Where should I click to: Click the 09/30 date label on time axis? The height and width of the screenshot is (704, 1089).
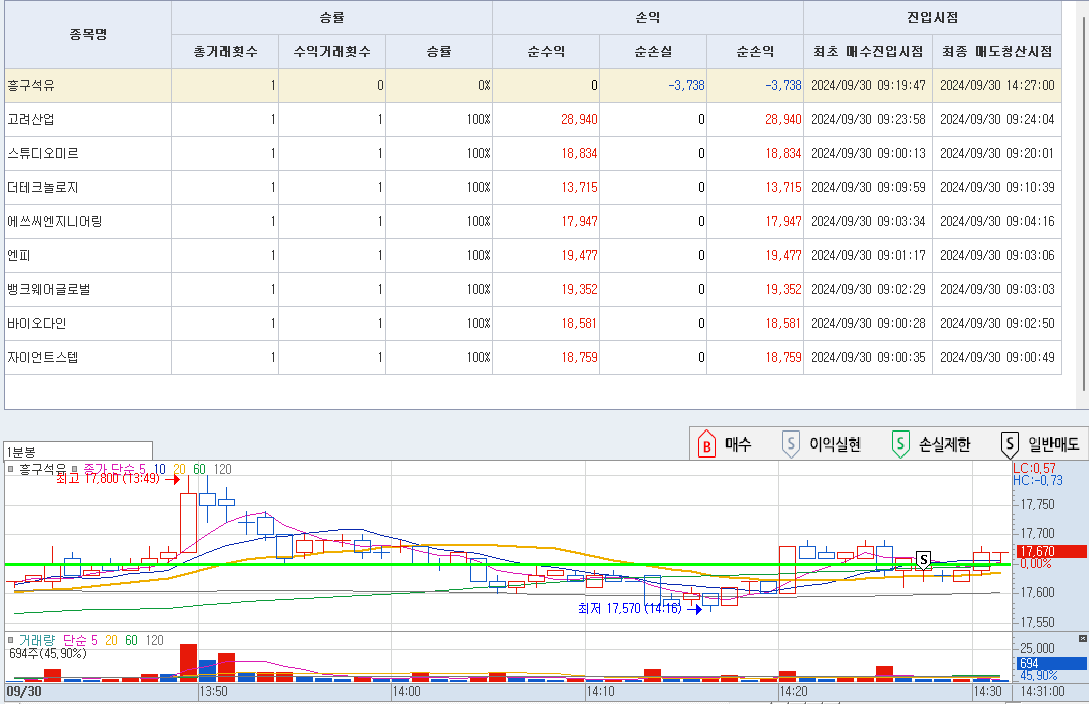click(x=24, y=692)
